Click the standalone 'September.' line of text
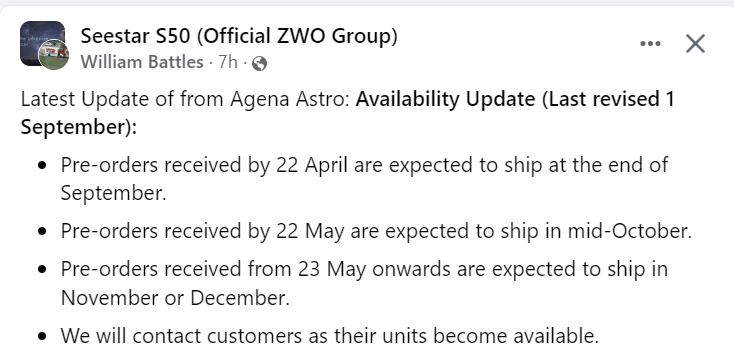This screenshot has width=734, height=361. [x=114, y=193]
